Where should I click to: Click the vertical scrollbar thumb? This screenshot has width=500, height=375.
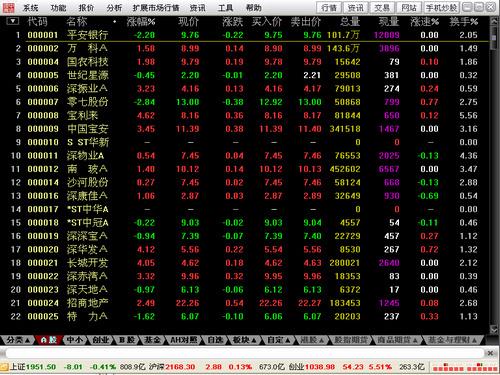[494, 38]
